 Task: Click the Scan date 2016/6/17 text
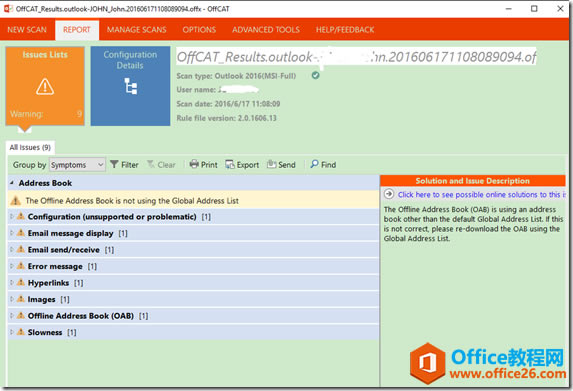click(228, 104)
